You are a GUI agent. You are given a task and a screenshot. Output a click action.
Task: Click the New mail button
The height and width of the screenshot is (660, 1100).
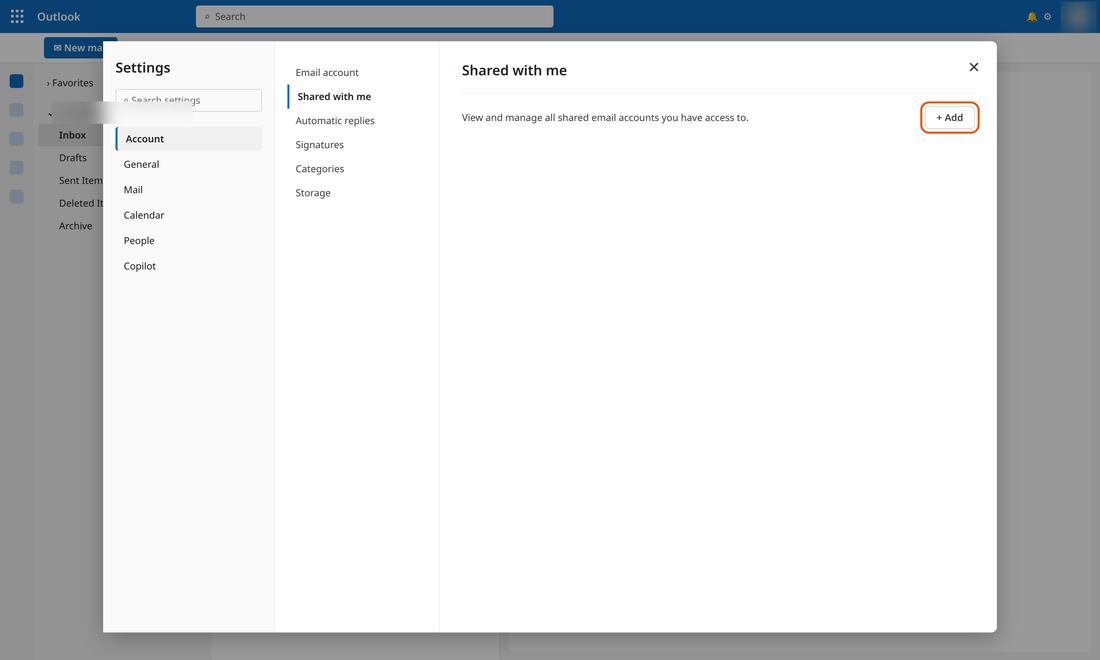tap(79, 48)
